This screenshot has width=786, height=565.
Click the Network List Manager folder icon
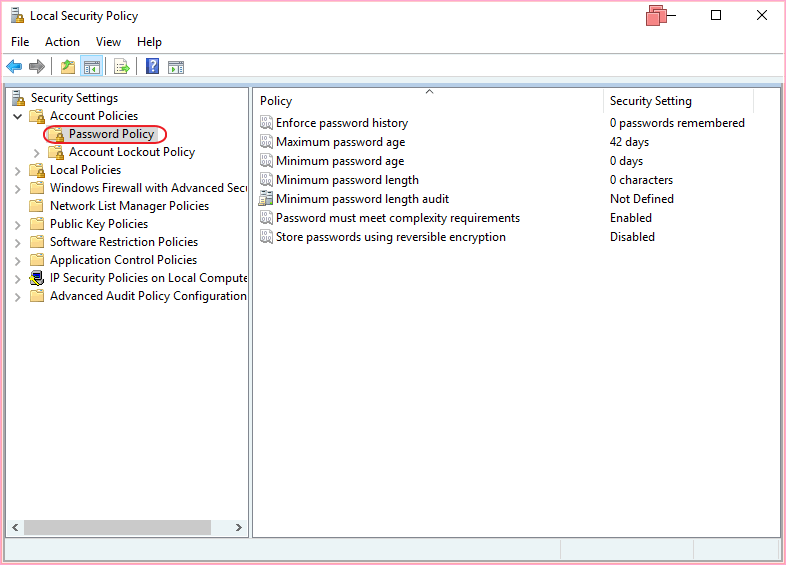[36, 206]
